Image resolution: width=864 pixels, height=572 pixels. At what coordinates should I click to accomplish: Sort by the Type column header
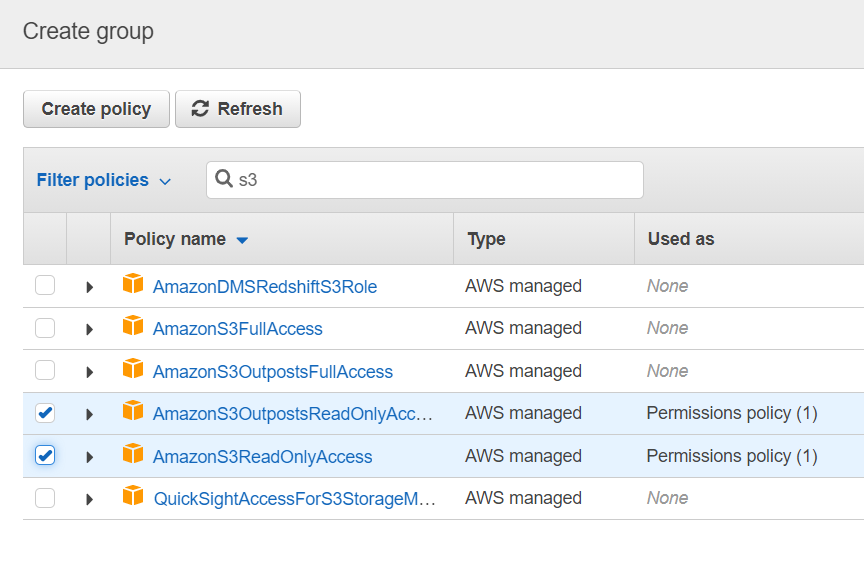(486, 239)
